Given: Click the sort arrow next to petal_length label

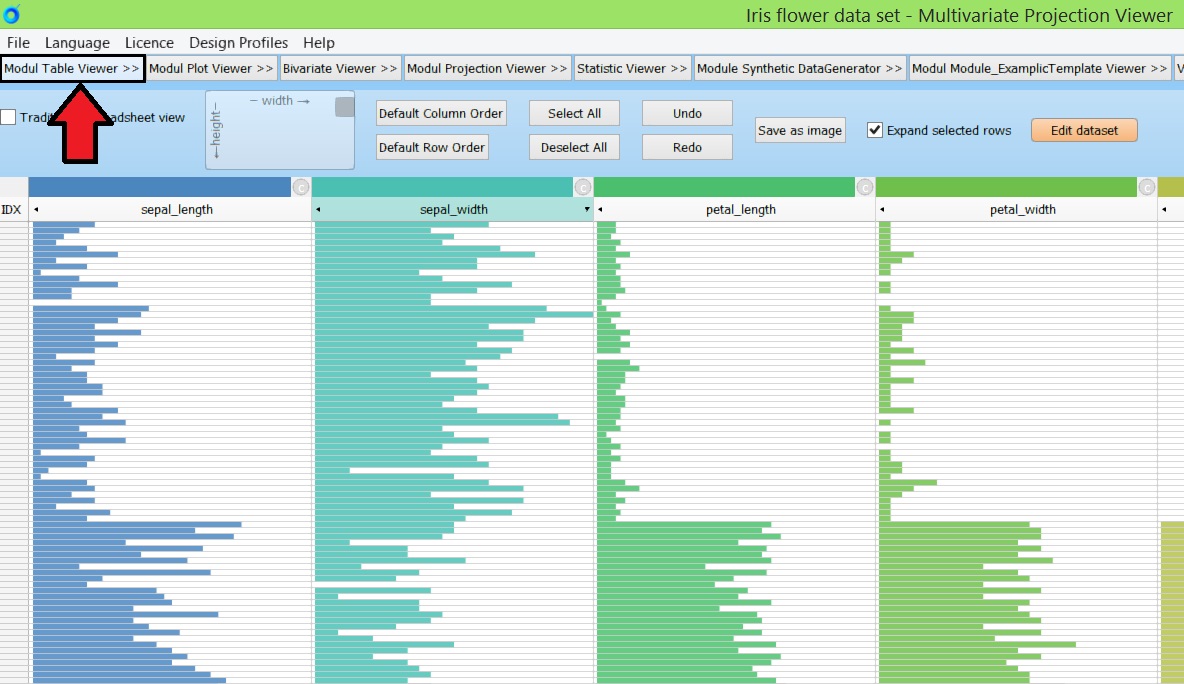Looking at the screenshot, I should (x=600, y=209).
